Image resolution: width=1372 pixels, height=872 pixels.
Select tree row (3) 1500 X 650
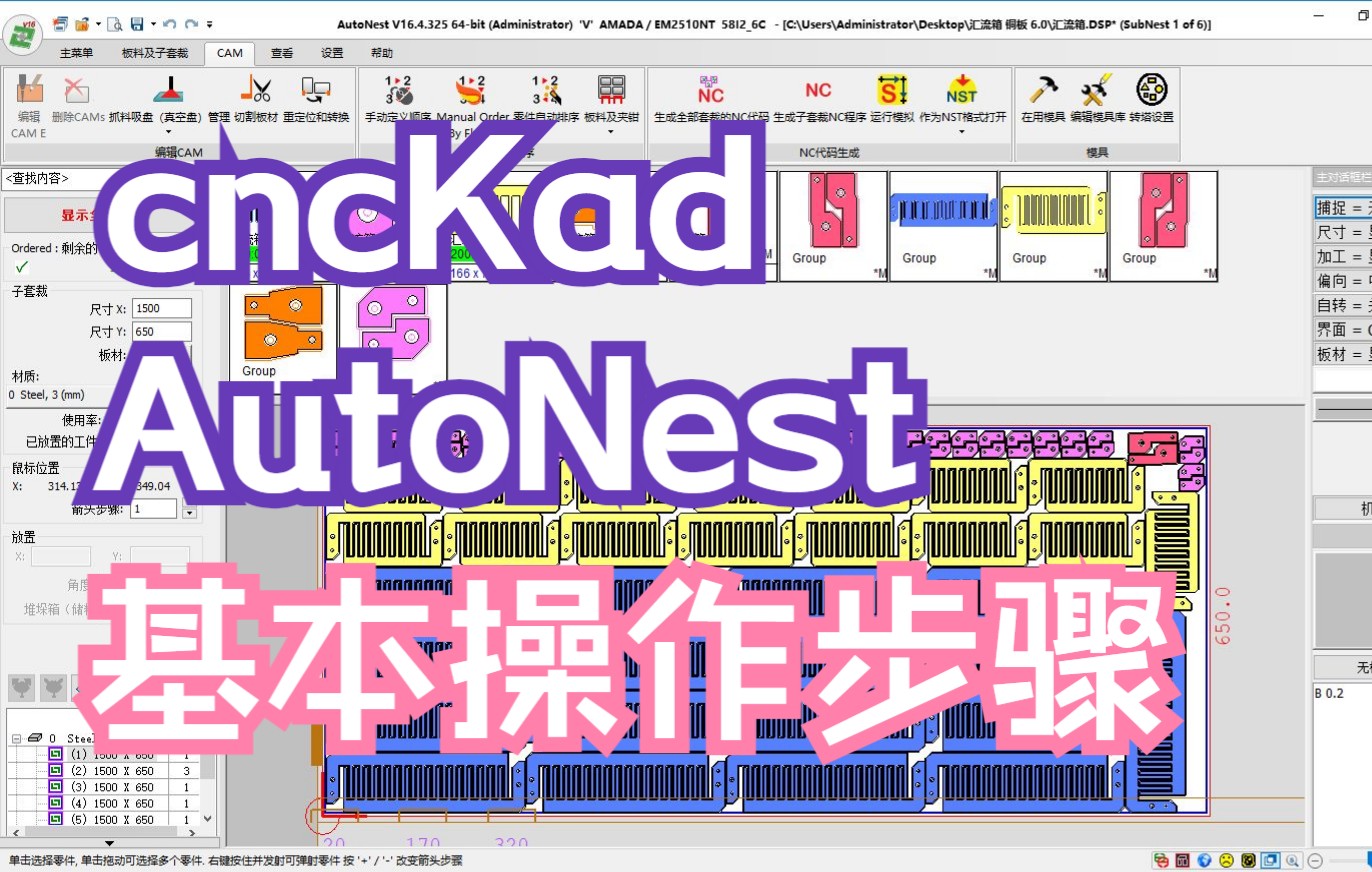(x=111, y=787)
